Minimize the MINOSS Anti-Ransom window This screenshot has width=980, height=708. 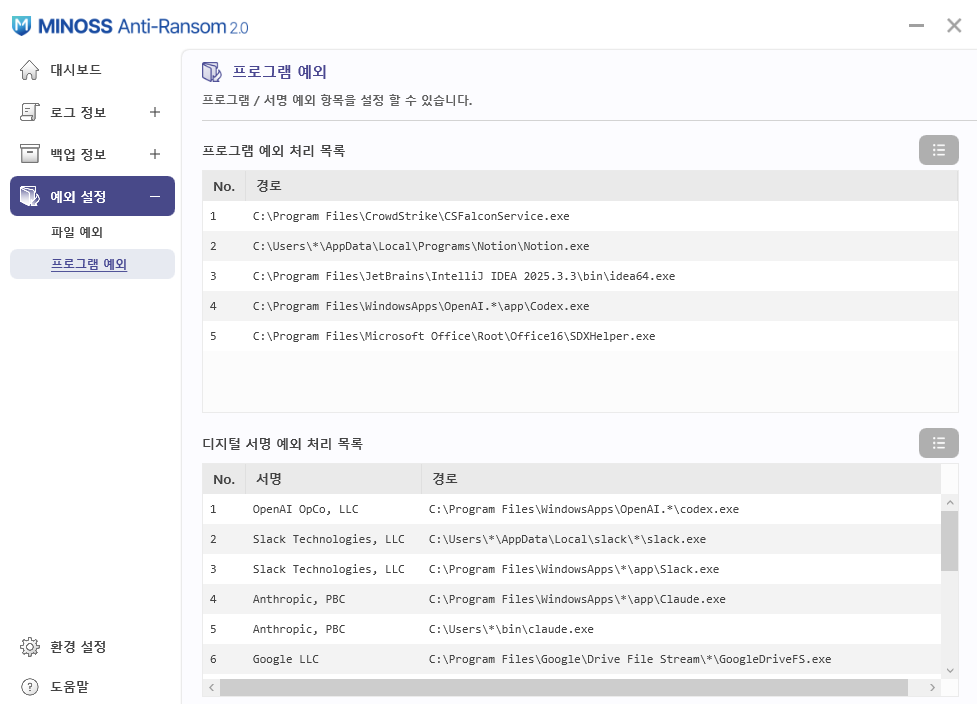point(918,26)
